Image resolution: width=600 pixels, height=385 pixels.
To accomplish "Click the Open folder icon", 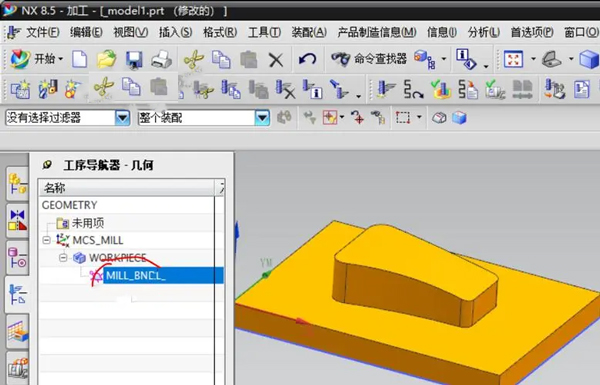I will tap(106, 59).
